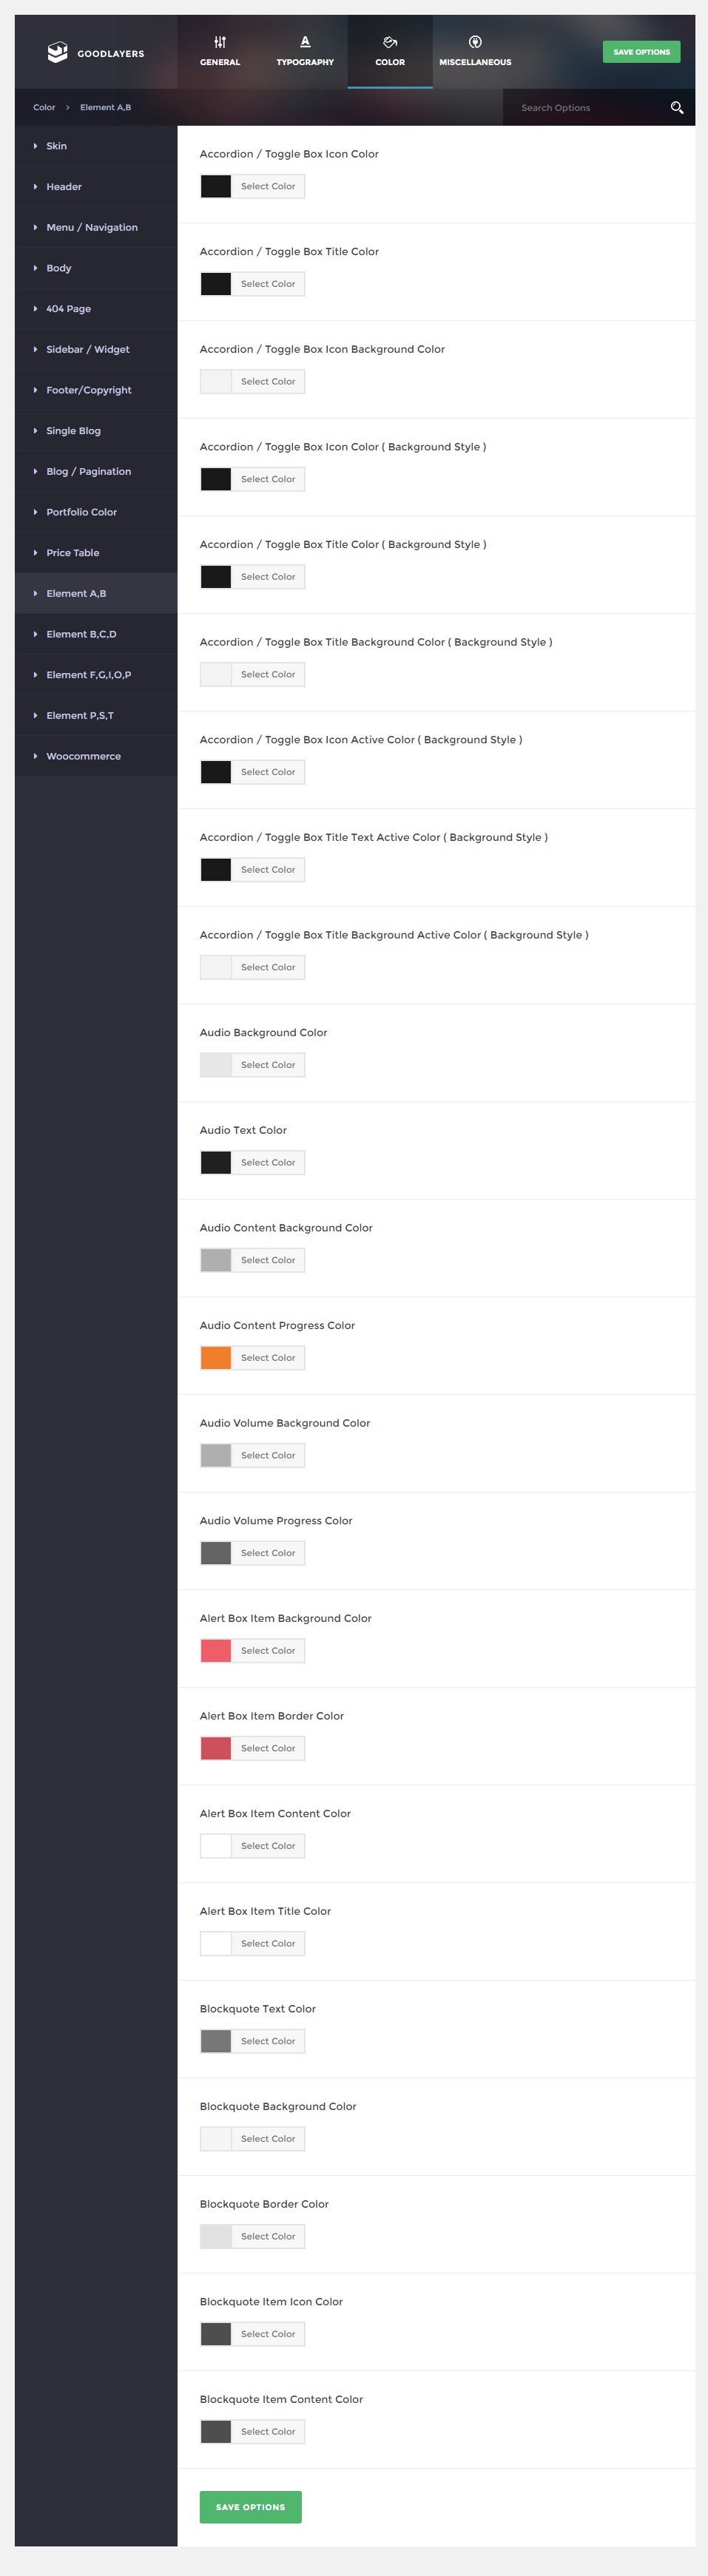
Task: Select Color for Blockquote Item Icon Color
Action: tap(268, 2334)
